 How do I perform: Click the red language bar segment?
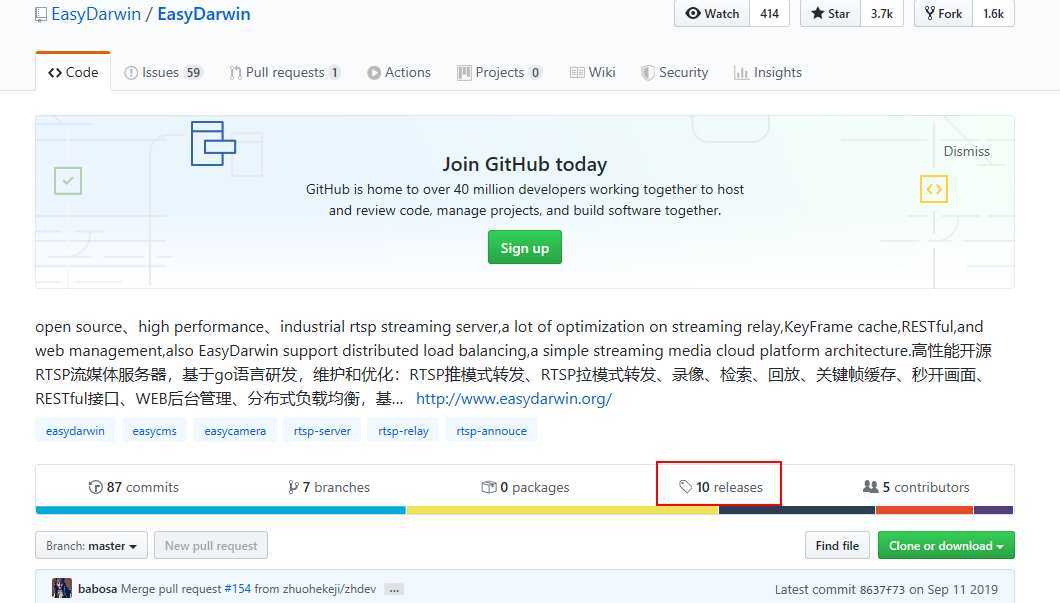(x=924, y=510)
